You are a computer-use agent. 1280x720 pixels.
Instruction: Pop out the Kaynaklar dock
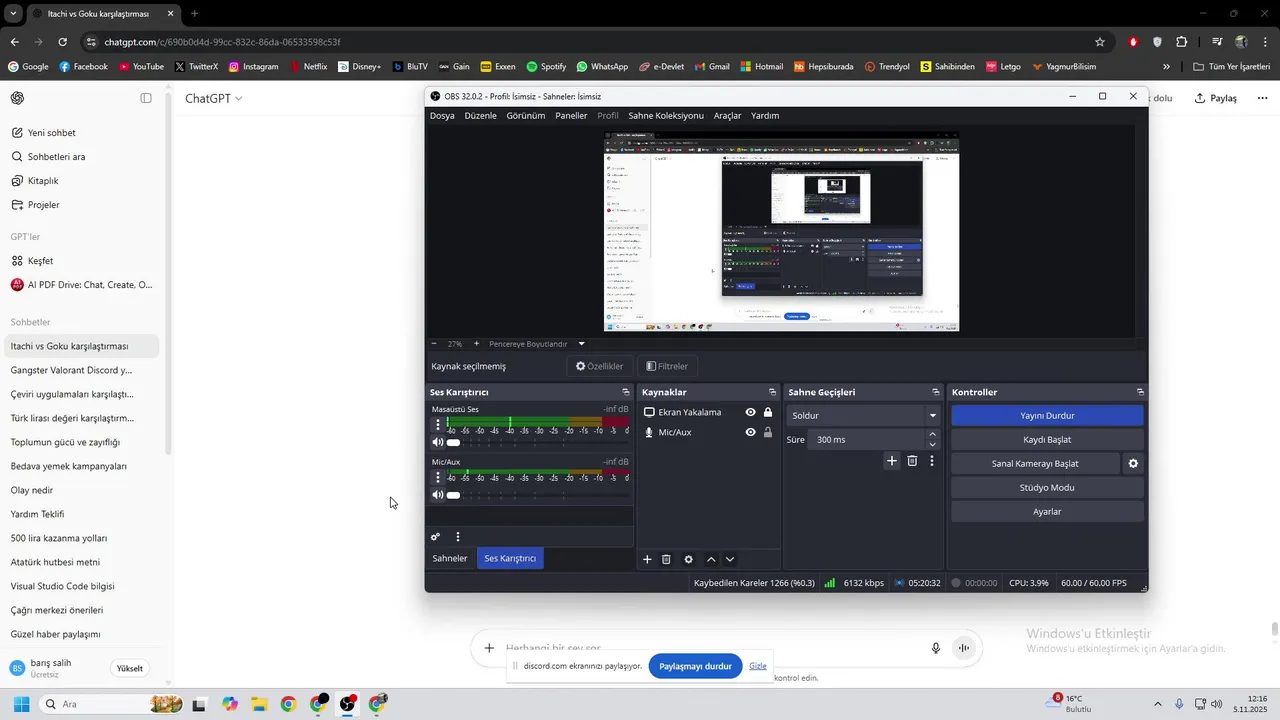[x=772, y=392]
